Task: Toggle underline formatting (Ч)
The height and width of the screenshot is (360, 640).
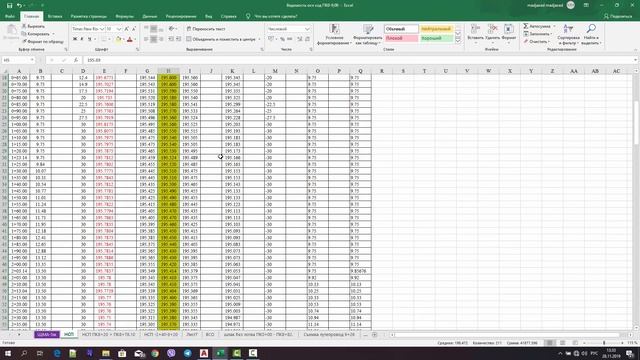Action: click(89, 39)
